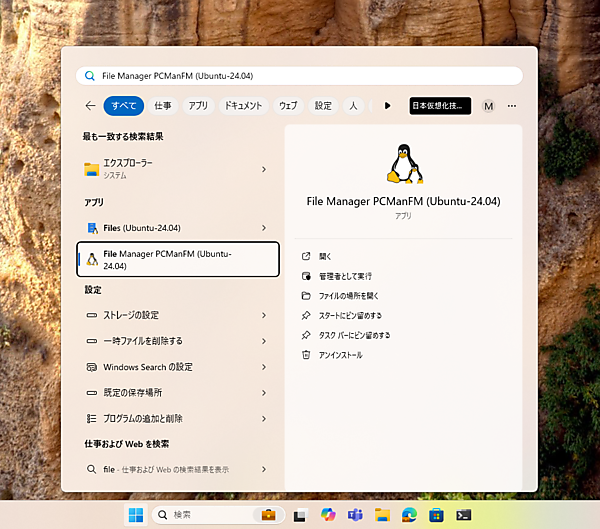Expand the Files (Ubuntu-24.04) result chevron

[x=264, y=228]
